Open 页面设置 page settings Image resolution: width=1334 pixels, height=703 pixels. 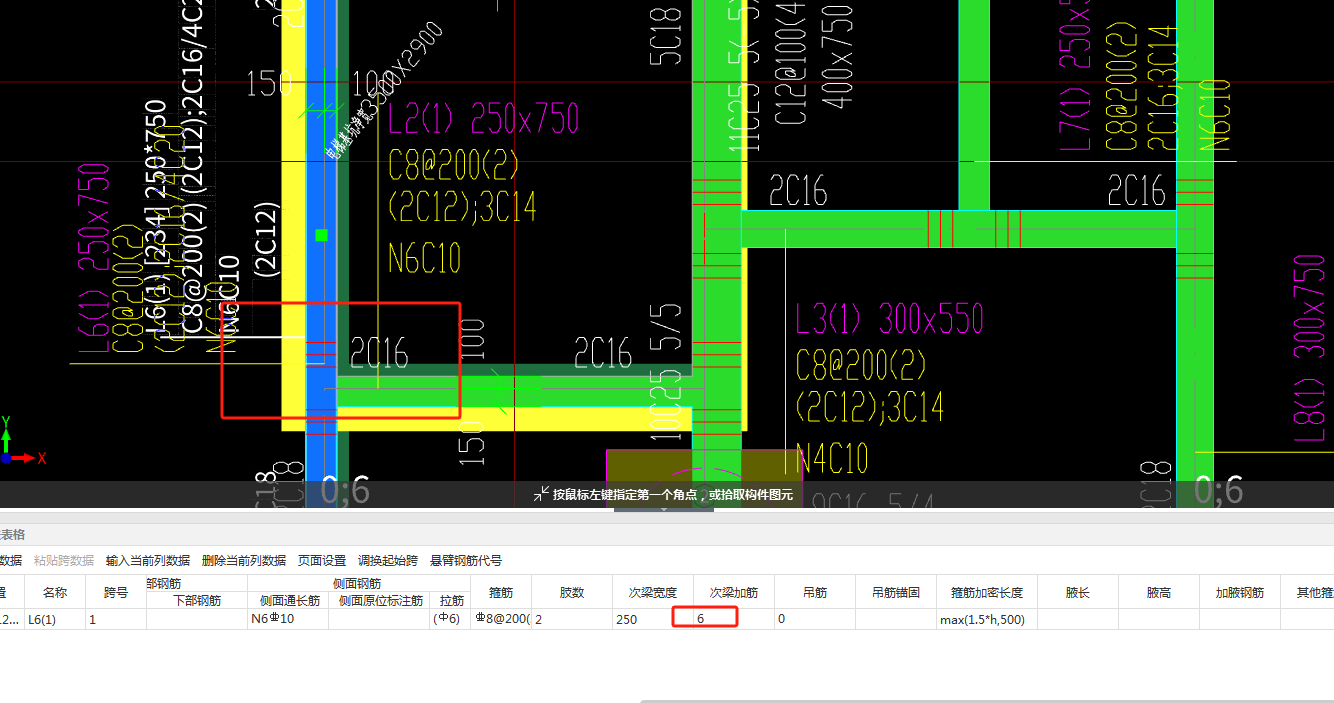point(322,561)
